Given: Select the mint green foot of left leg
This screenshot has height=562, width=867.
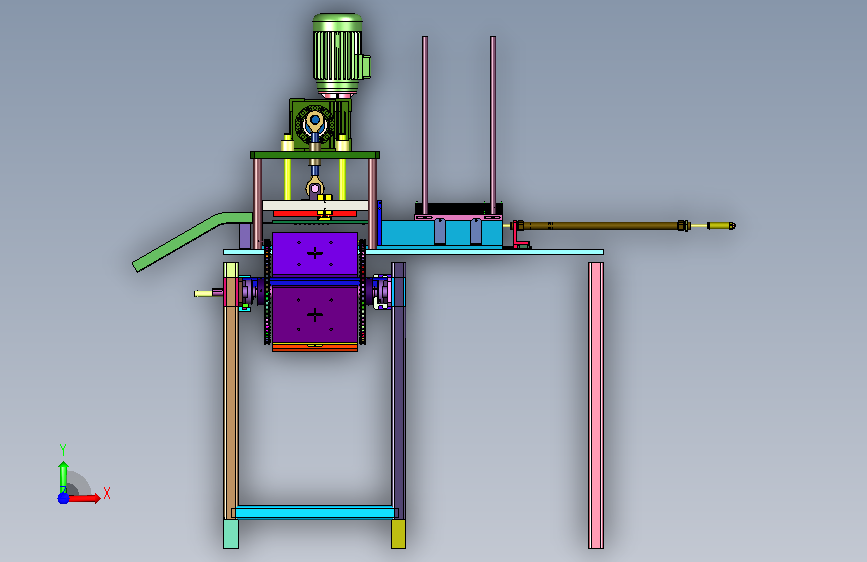Looking at the screenshot, I should [x=231, y=534].
